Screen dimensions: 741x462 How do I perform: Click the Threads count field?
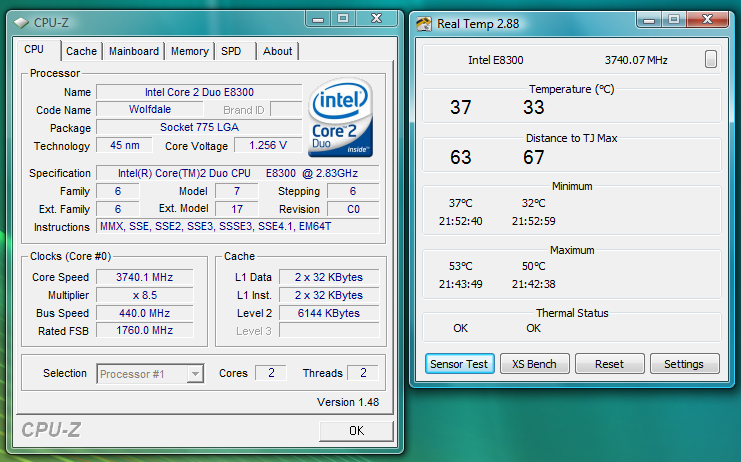pyautogui.click(x=363, y=373)
